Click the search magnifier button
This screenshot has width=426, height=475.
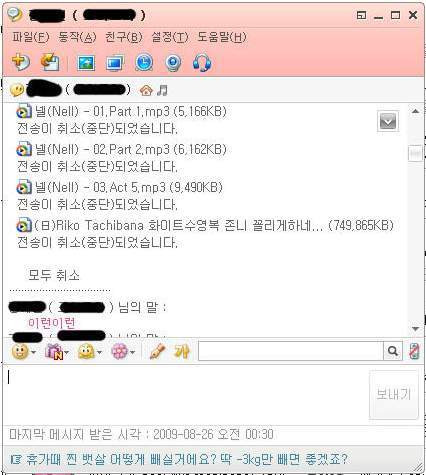tap(393, 351)
